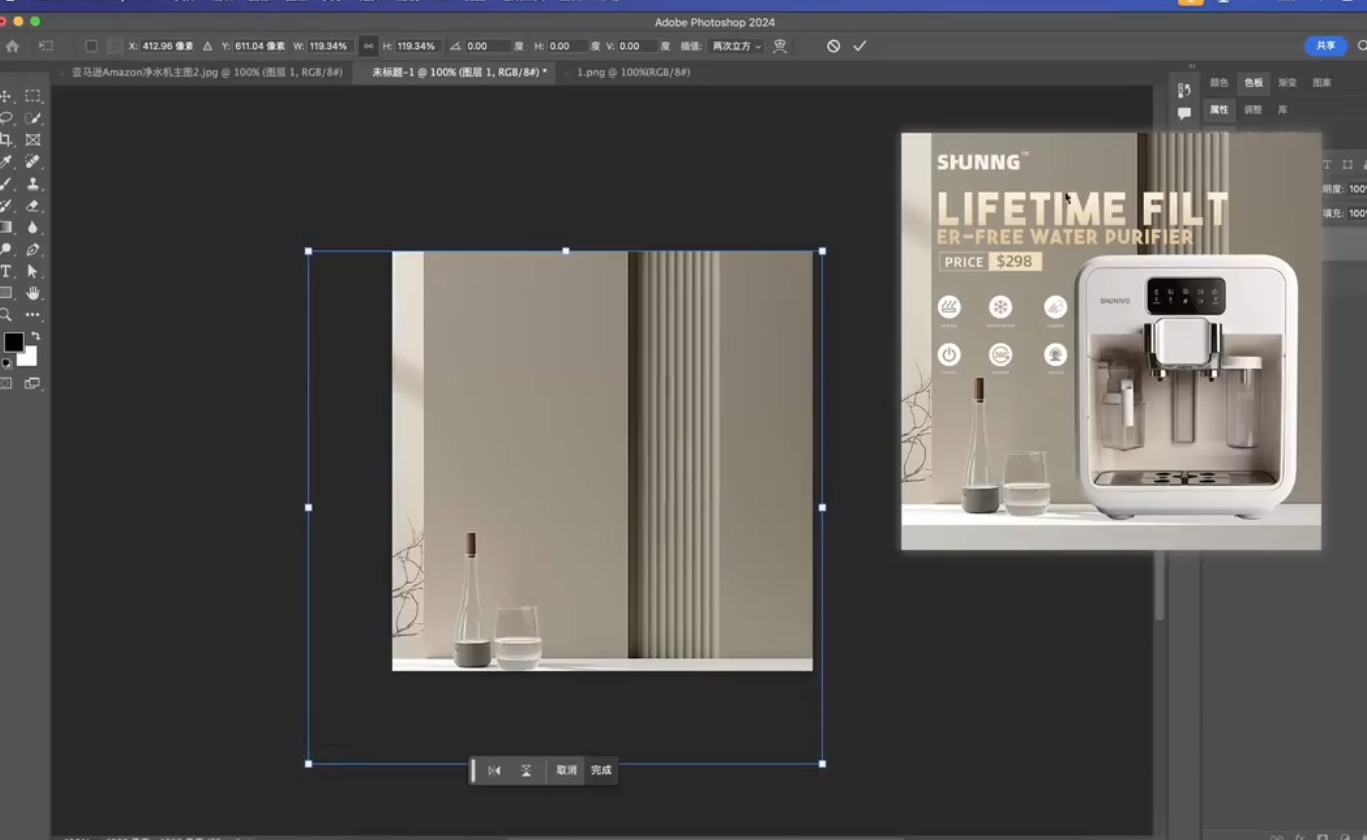The image size is (1367, 840).
Task: Commit transform with the checkmark
Action: point(859,46)
